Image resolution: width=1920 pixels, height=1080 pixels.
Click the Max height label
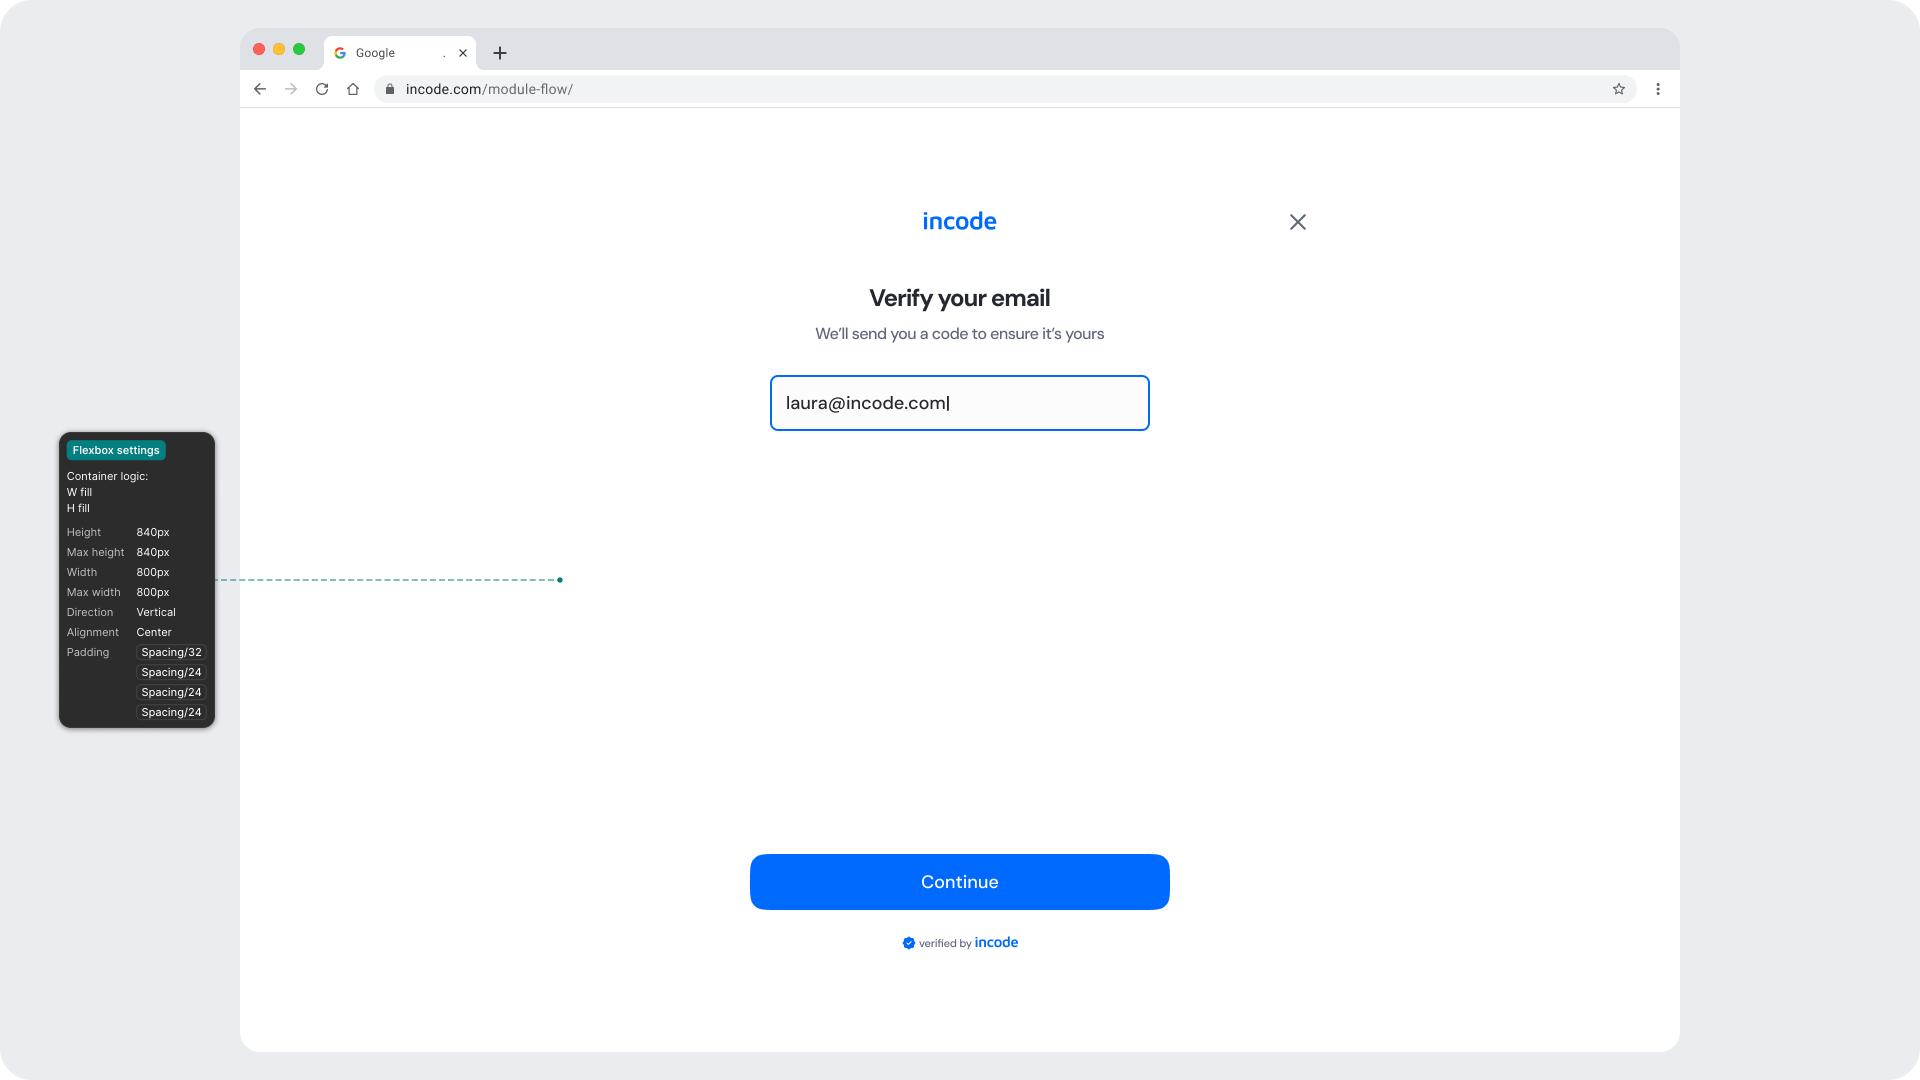[x=95, y=552]
